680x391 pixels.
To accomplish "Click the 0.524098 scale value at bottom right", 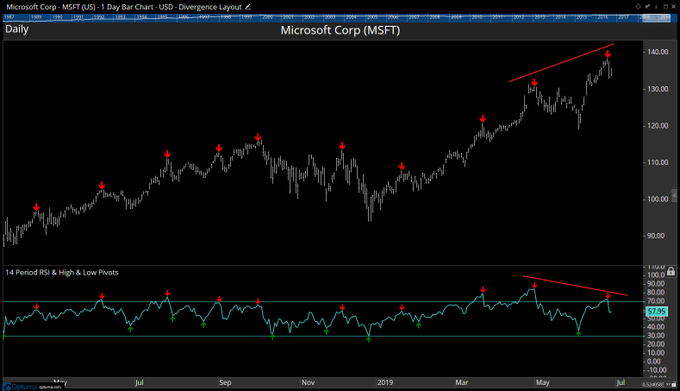I will coord(653,384).
